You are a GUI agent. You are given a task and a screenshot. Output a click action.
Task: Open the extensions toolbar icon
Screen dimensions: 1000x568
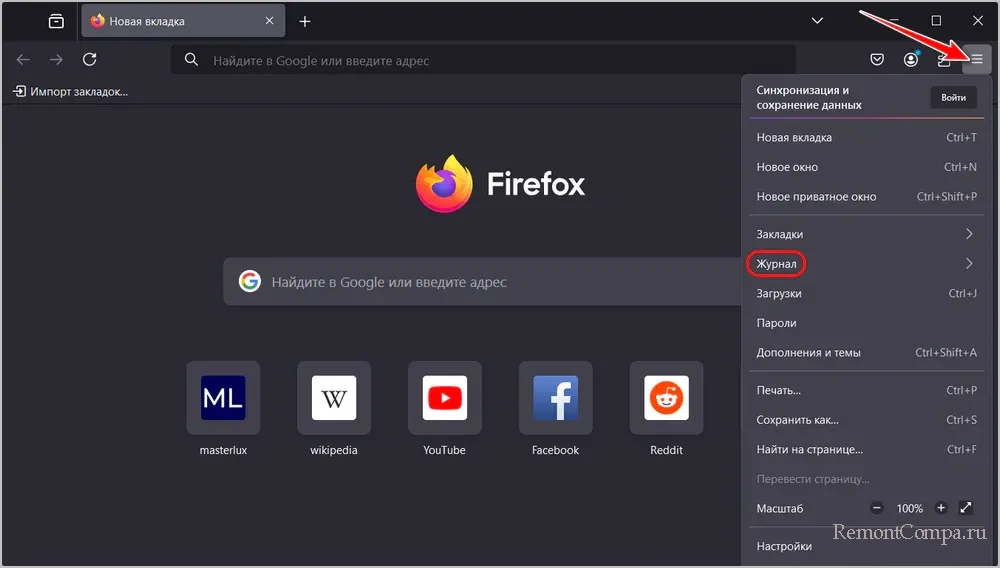point(944,60)
